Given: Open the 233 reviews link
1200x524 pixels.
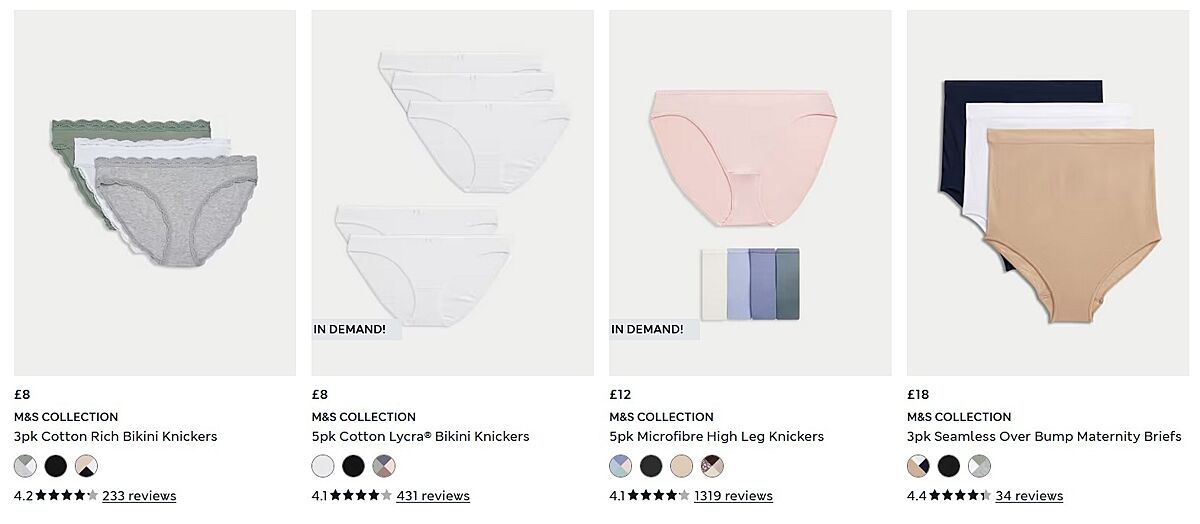Looking at the screenshot, I should [139, 496].
